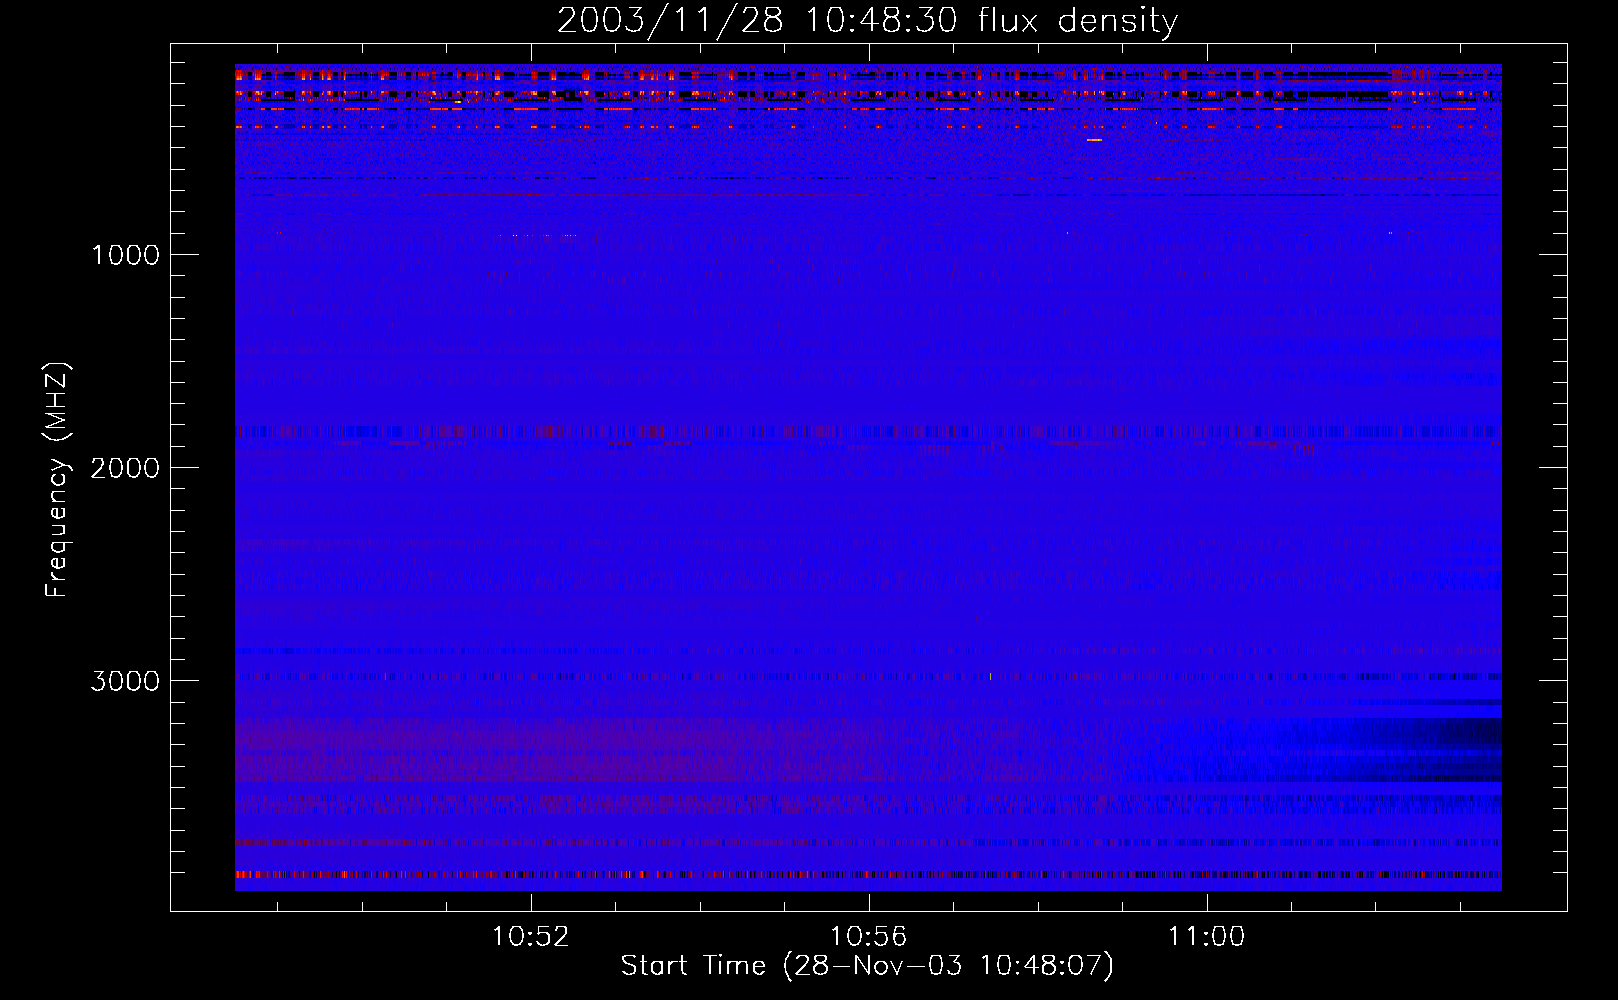
Task: Select the 2000 frequency axis label
Action: pos(125,468)
